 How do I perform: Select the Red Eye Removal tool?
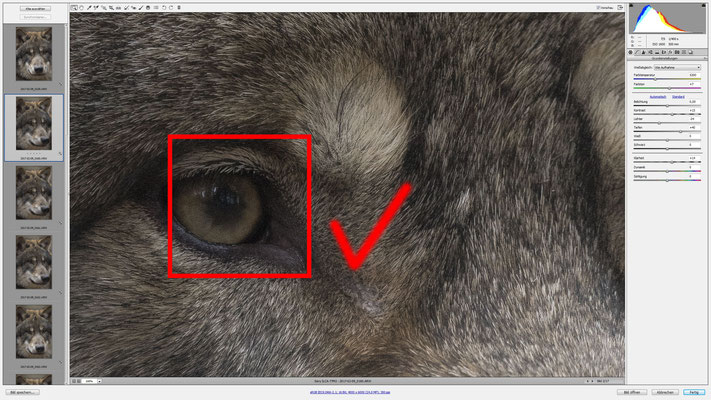(133, 8)
